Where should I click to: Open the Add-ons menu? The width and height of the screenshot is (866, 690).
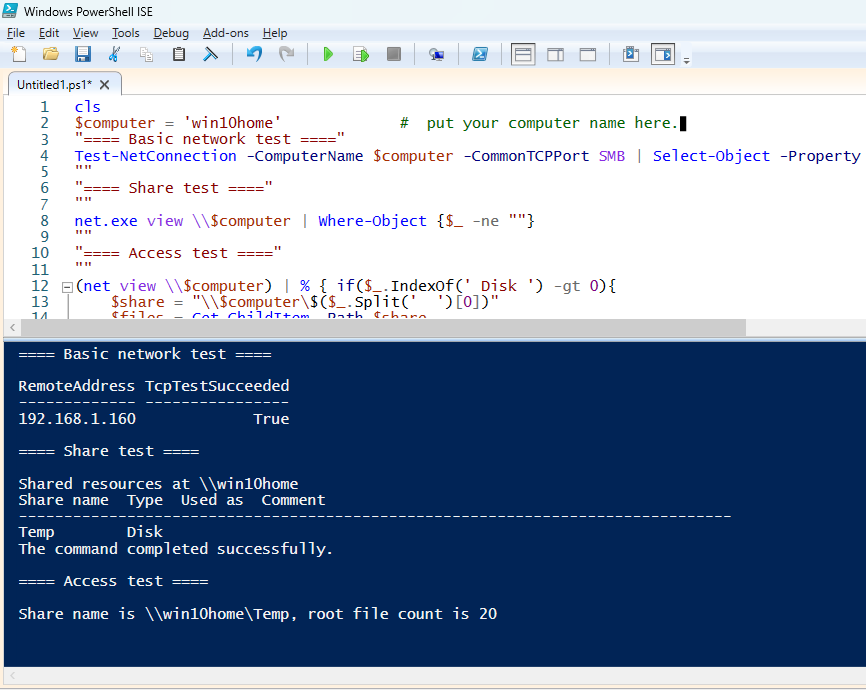pyautogui.click(x=225, y=33)
